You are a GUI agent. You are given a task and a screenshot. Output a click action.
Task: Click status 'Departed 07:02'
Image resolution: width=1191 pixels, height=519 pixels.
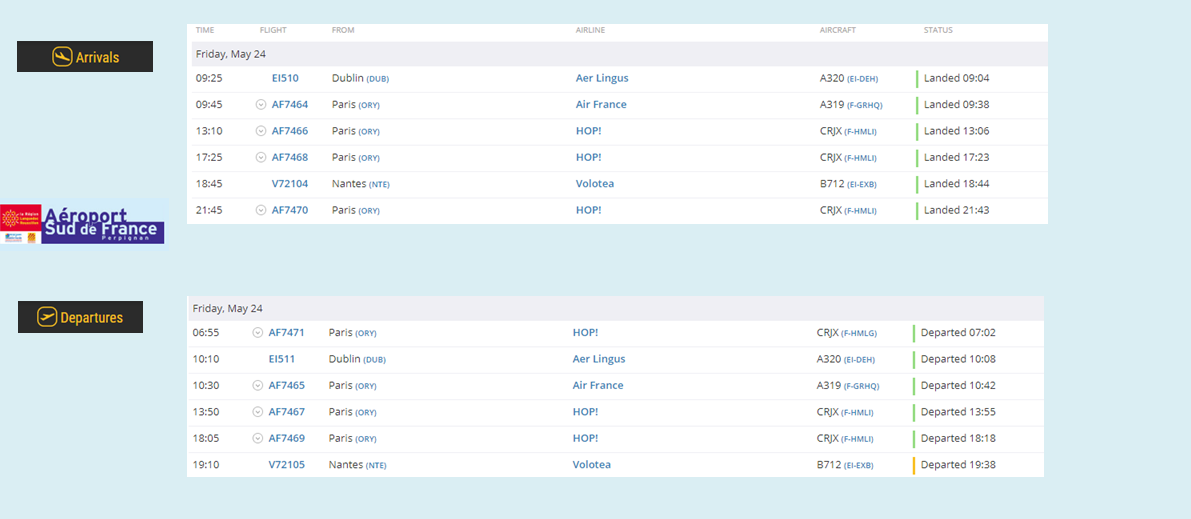pos(958,333)
